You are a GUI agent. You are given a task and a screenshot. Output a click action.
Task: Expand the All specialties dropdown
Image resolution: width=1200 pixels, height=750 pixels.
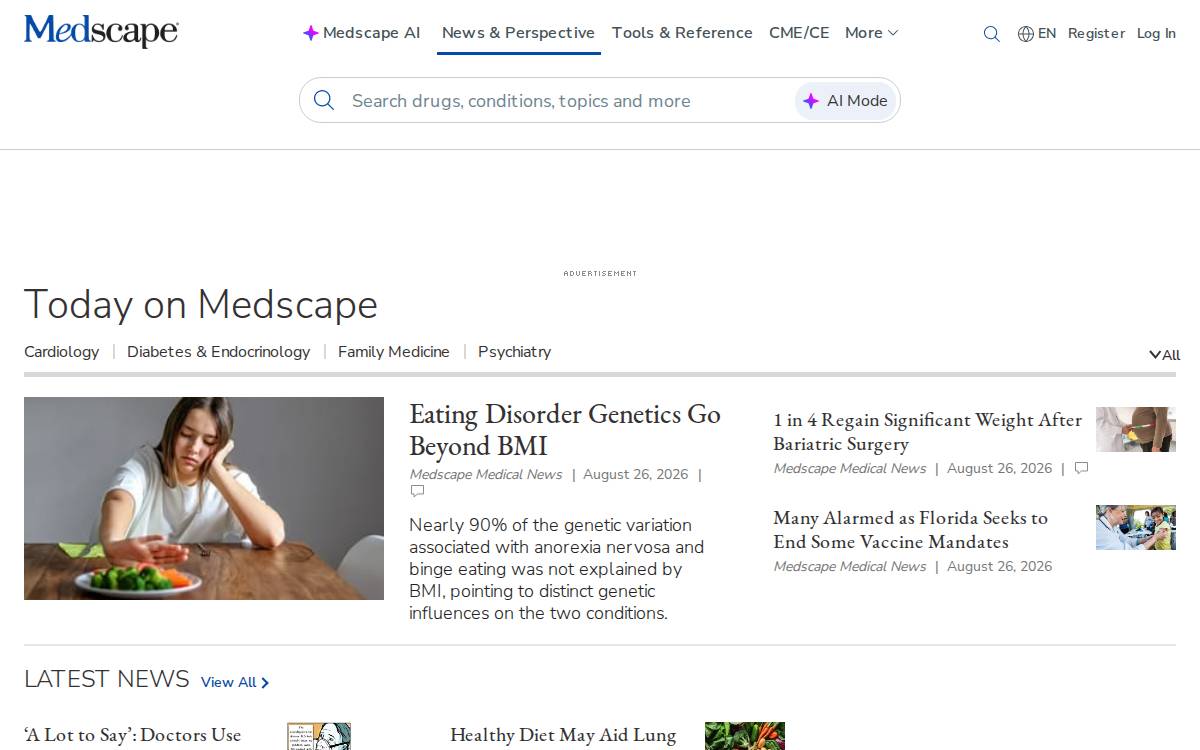(x=1164, y=355)
